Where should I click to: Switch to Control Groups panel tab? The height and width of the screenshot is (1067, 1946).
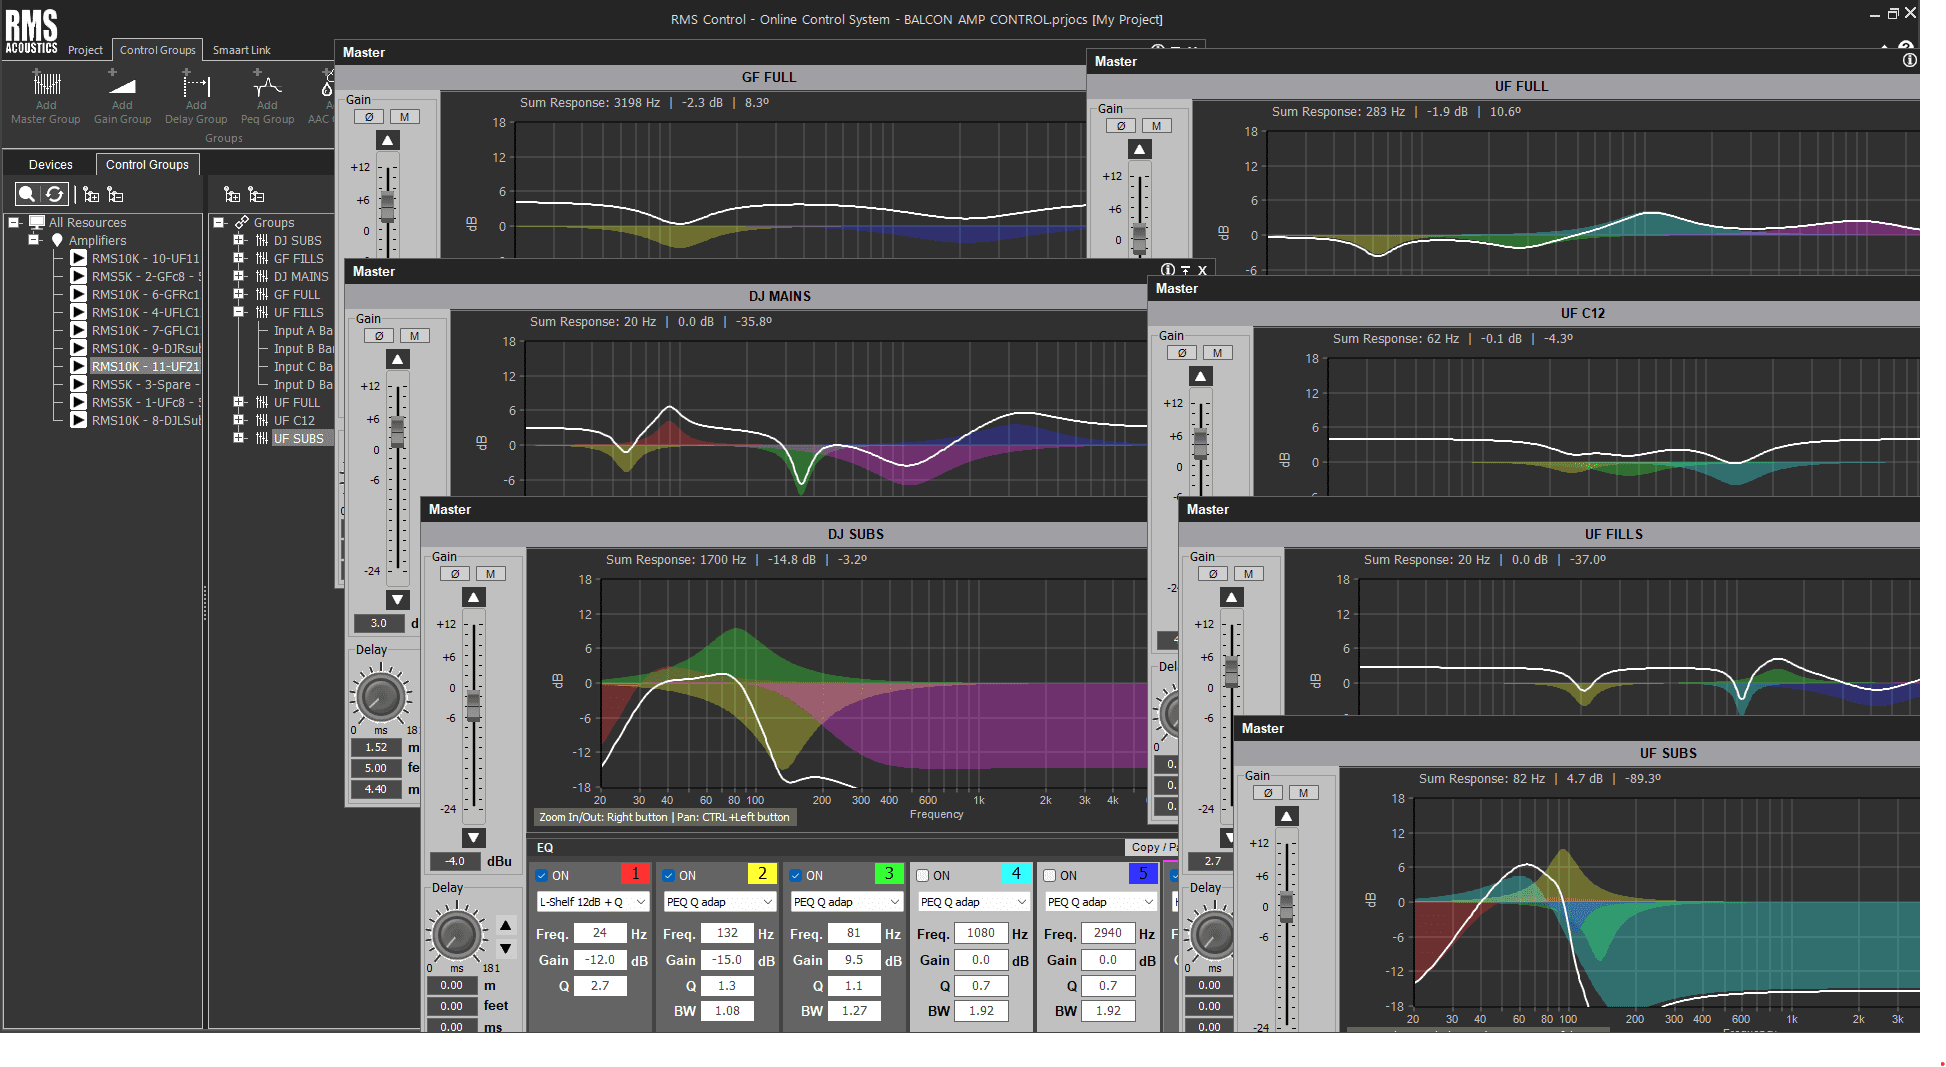click(x=147, y=165)
